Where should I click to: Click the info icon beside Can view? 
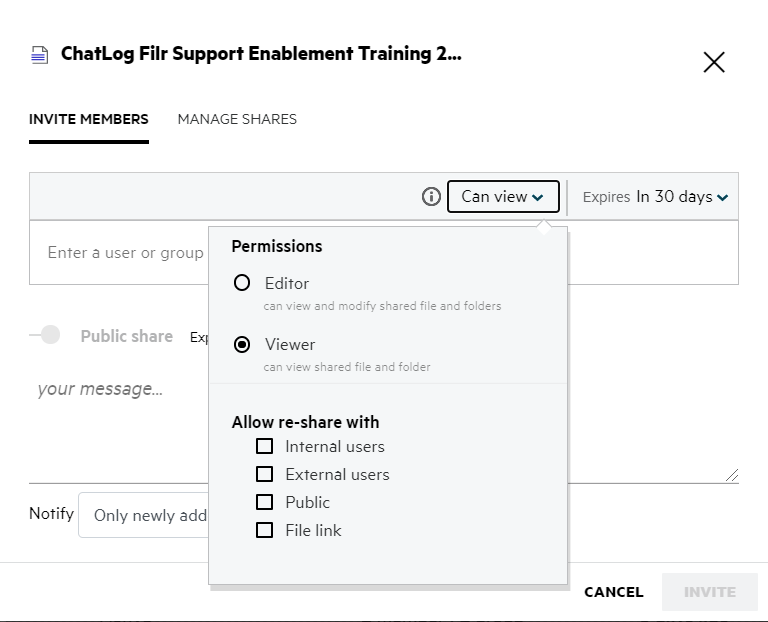coord(431,197)
